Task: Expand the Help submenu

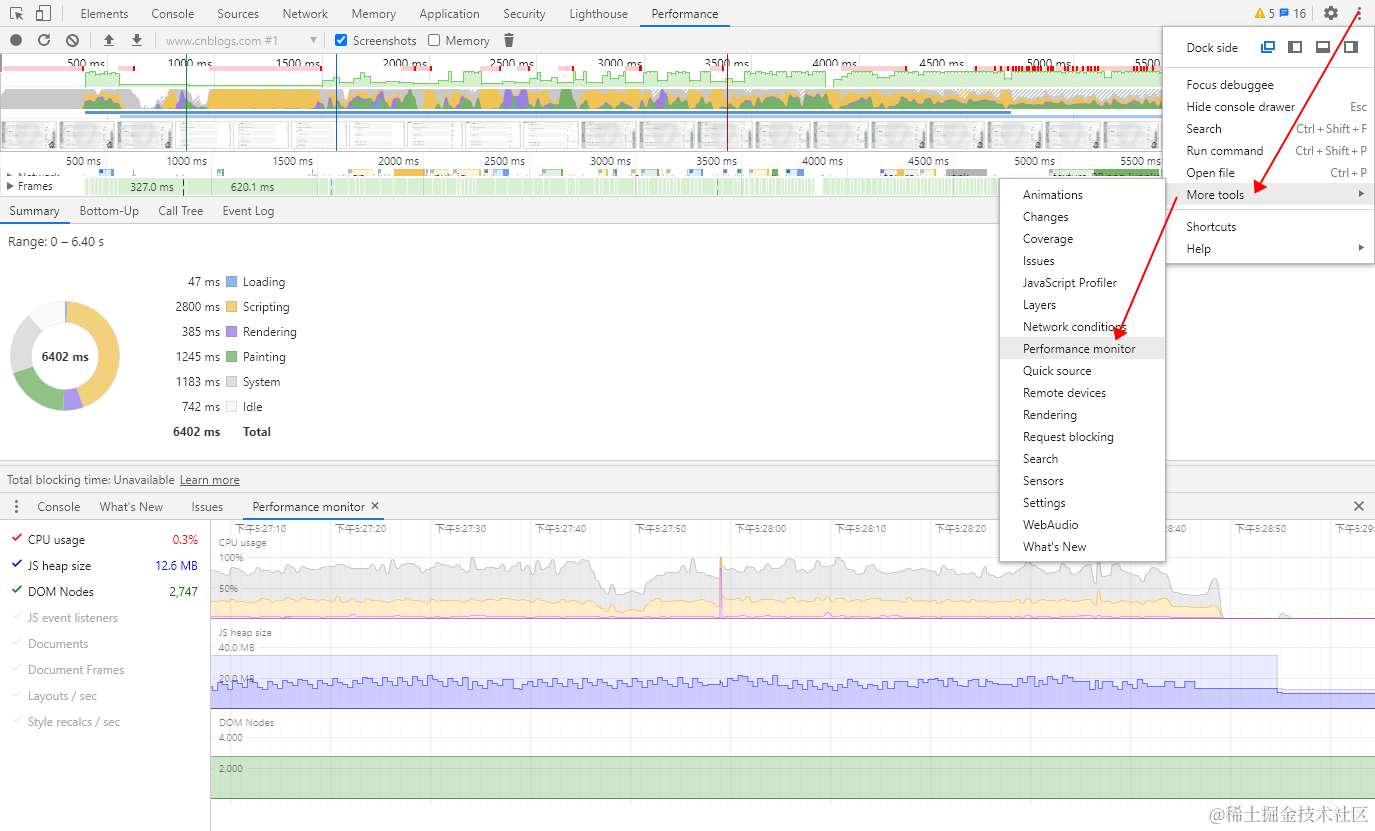Action: coord(1270,249)
